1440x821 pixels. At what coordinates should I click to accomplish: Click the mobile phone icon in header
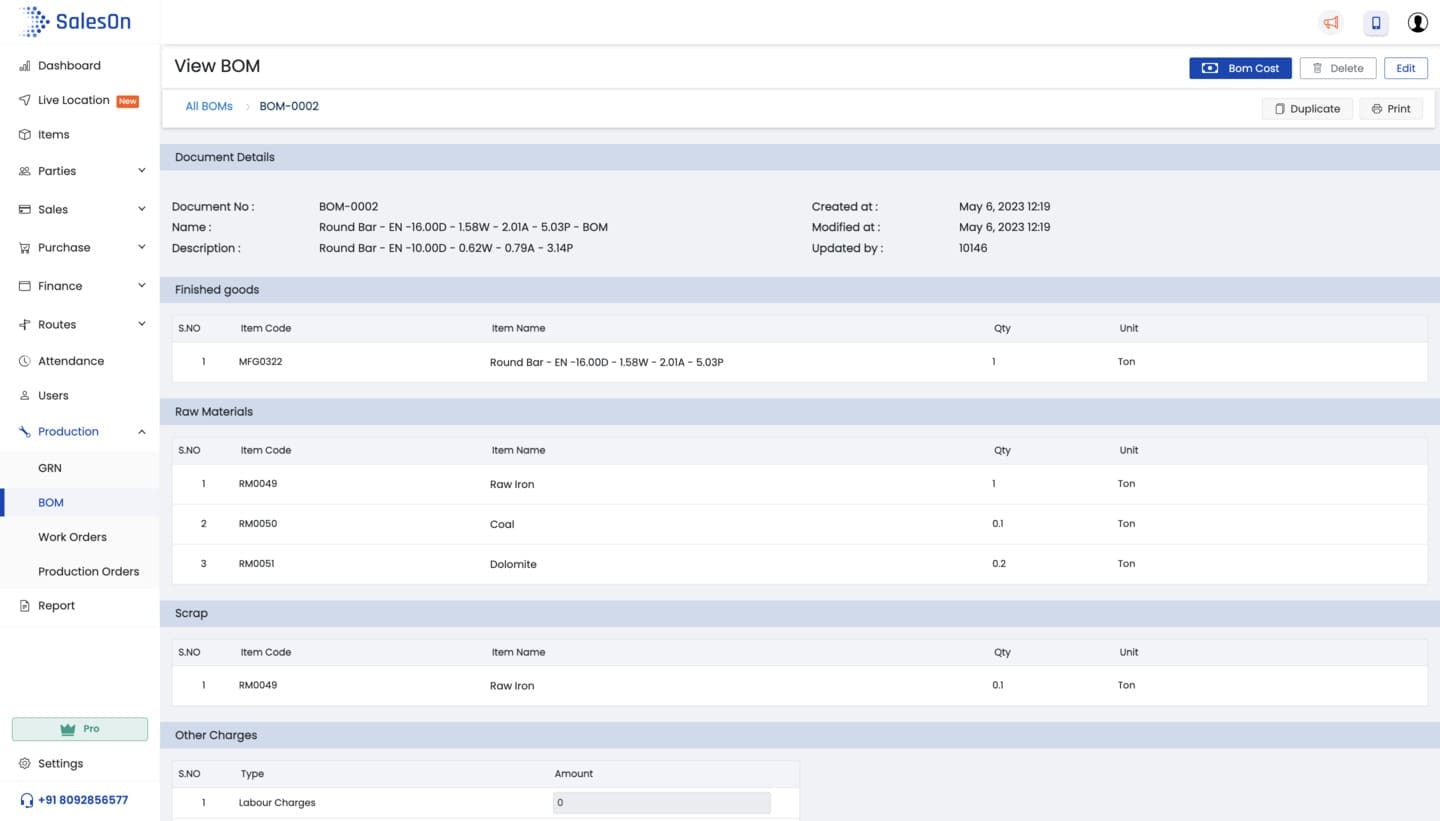(x=1376, y=22)
